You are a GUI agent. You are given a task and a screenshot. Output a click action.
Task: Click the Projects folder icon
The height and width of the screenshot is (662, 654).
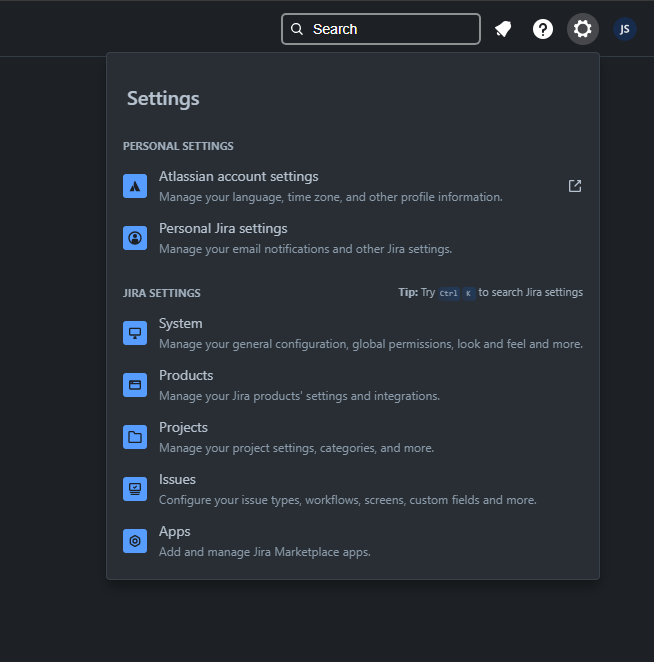click(x=135, y=437)
